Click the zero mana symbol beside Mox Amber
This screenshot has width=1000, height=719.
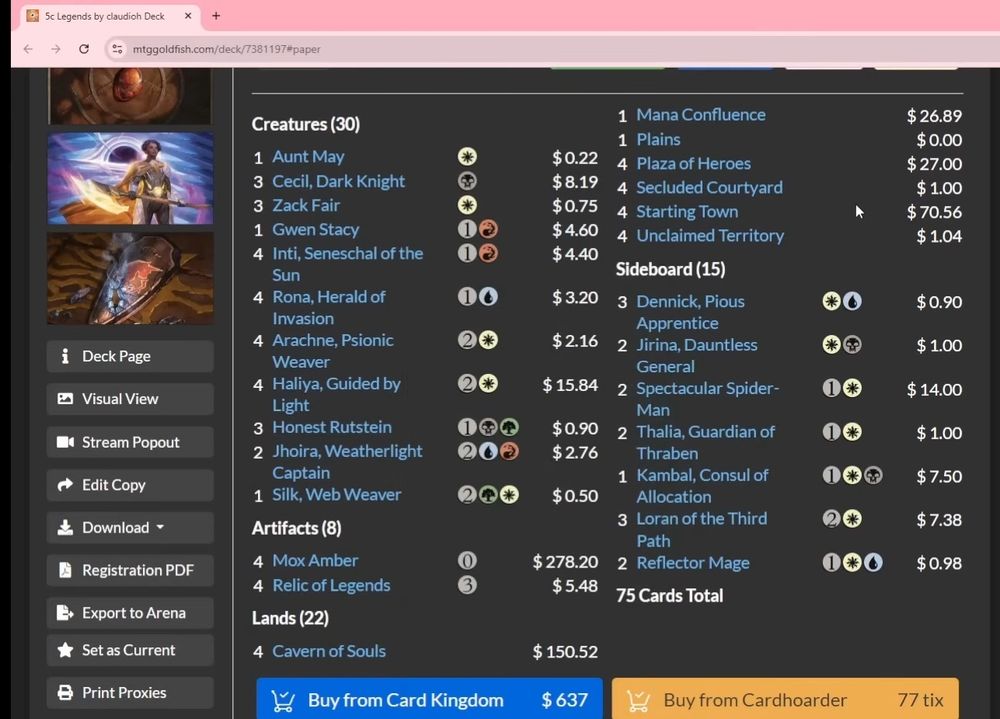[467, 561]
